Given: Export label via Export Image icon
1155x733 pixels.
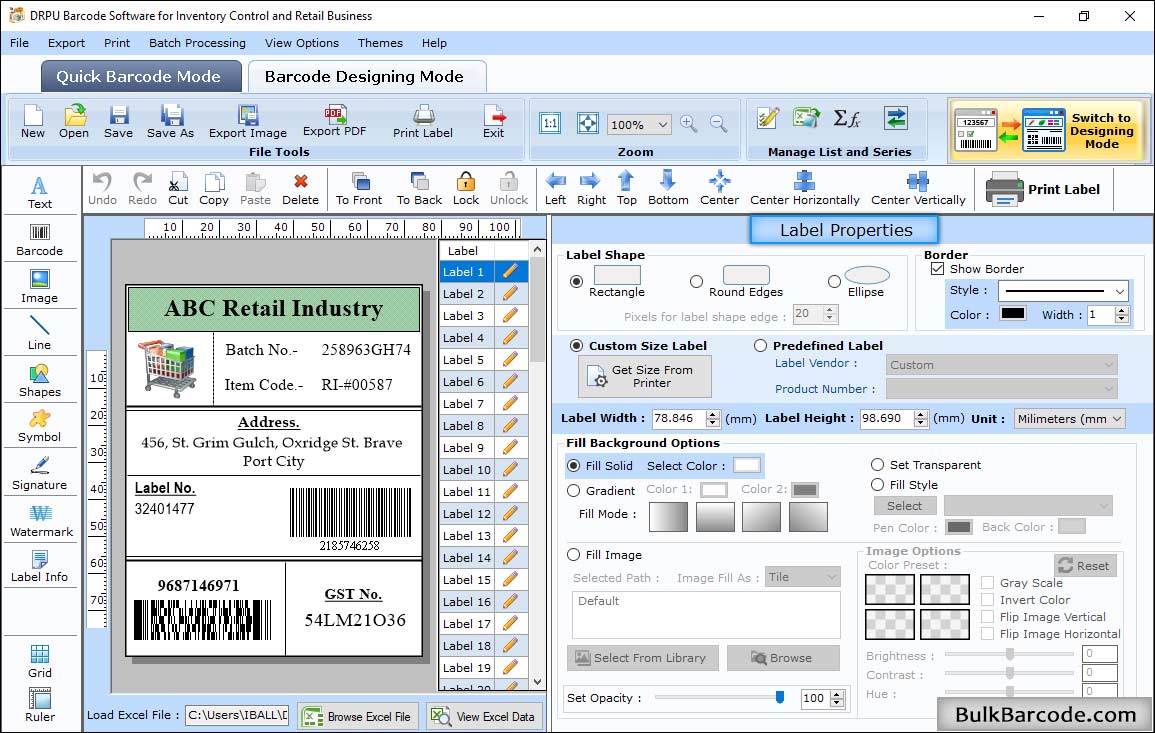Looking at the screenshot, I should (x=248, y=122).
